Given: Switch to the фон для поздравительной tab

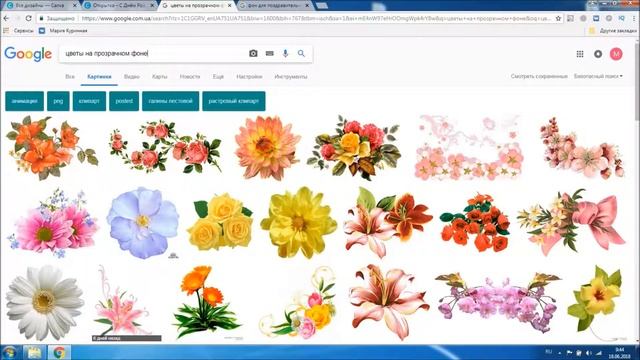Looking at the screenshot, I should (274, 6).
